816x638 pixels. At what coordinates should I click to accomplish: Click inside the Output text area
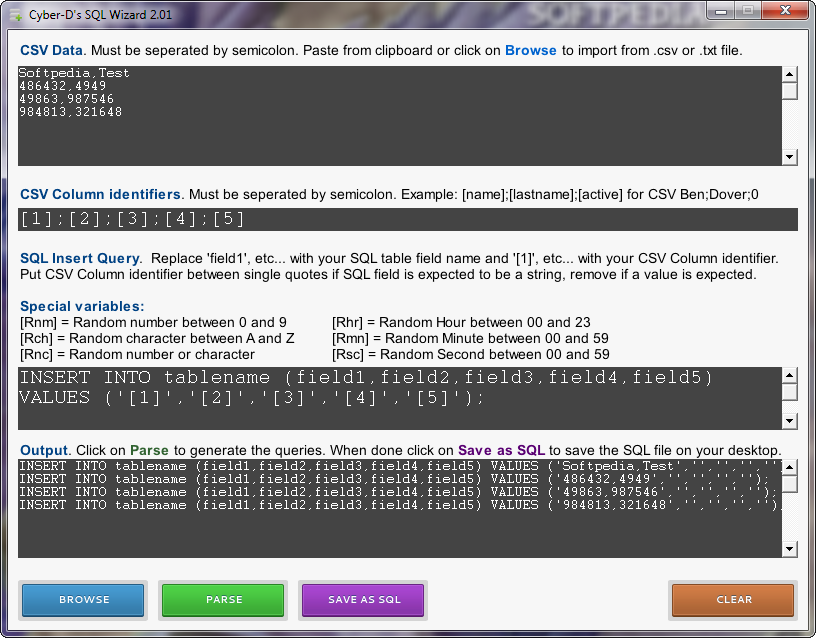tap(400, 508)
